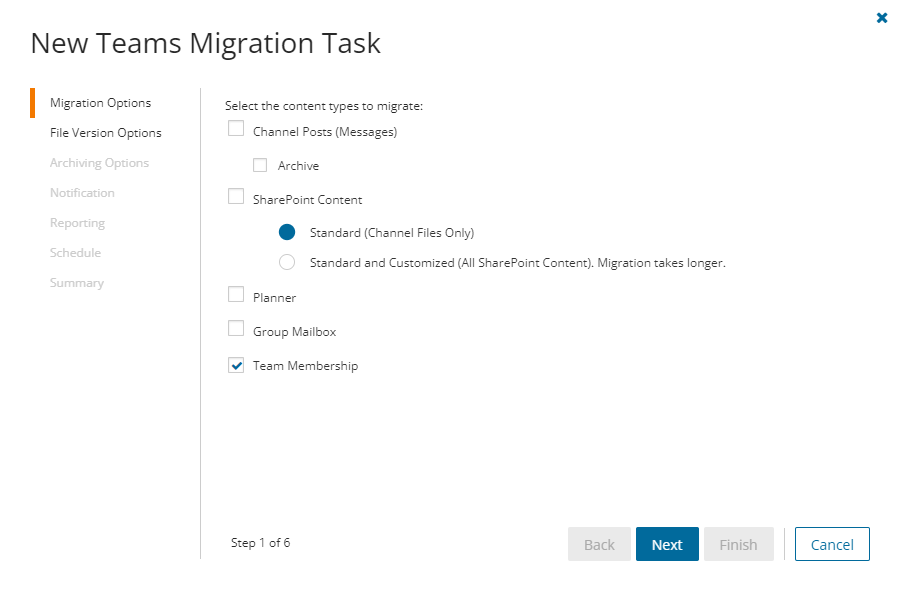Select the Notification step in sidebar
Image resolution: width=900 pixels, height=591 pixels.
[82, 193]
